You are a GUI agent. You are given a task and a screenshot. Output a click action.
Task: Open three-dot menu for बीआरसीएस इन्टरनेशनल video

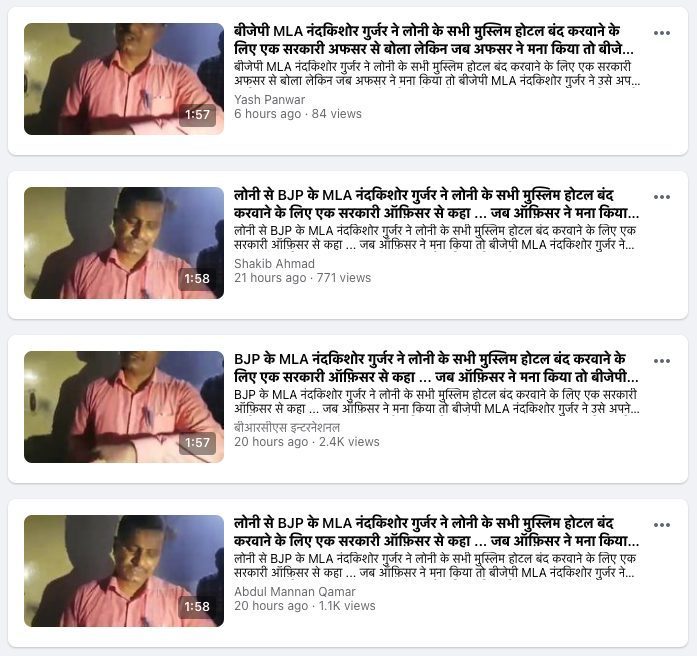[x=661, y=361]
